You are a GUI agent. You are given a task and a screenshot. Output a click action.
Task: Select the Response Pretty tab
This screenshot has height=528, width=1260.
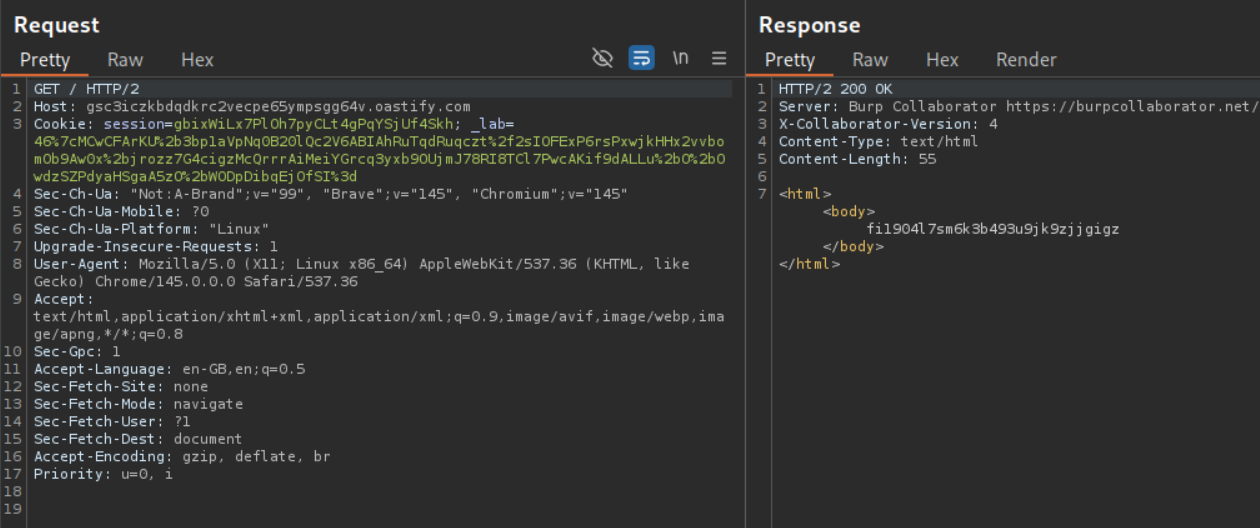789,60
